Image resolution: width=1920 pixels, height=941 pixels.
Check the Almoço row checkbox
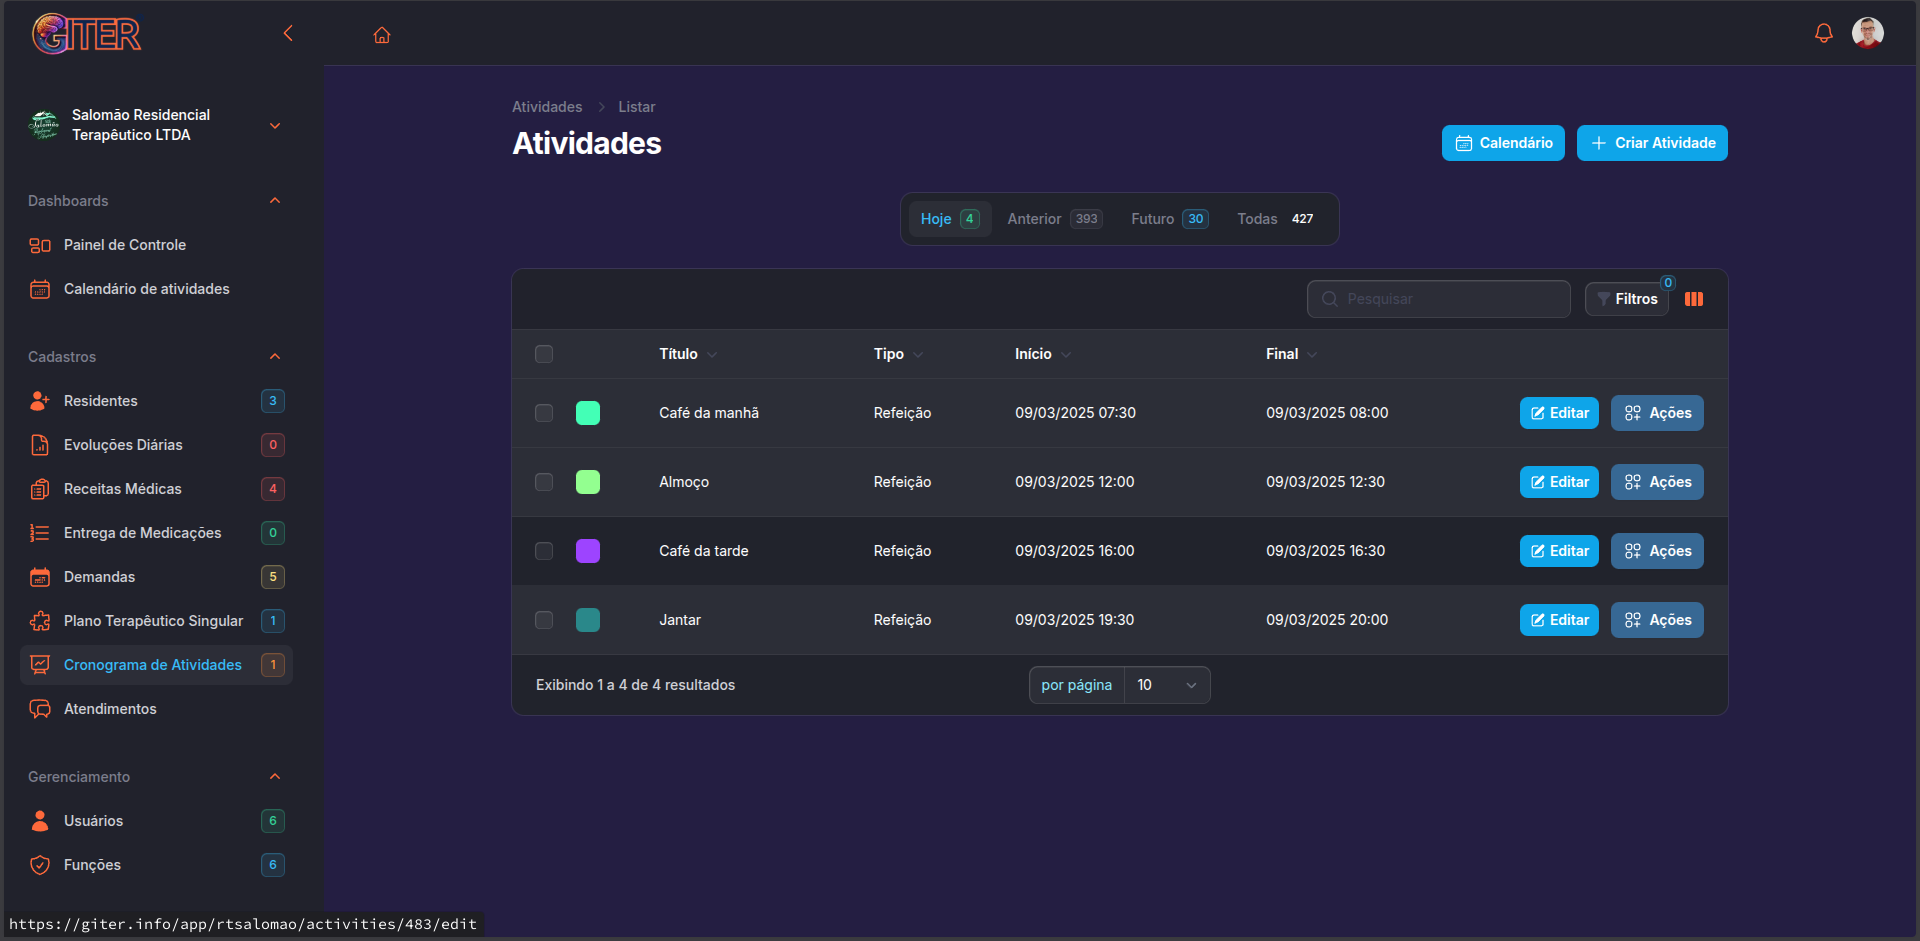[x=544, y=482]
